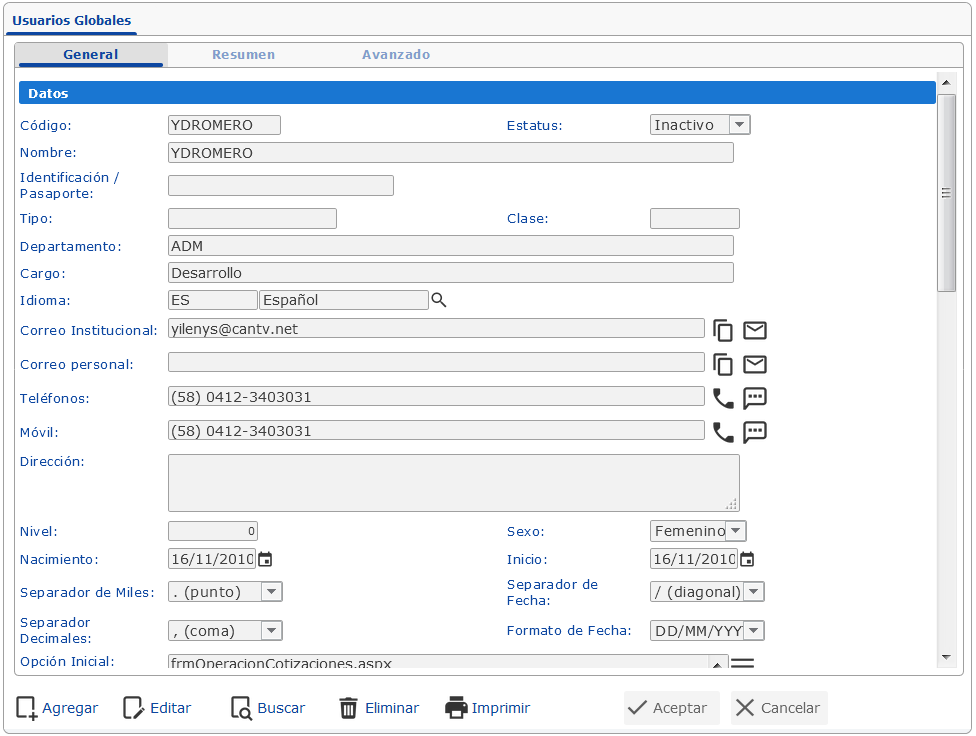Open the Inicio date calendar picker
Screen dimensions: 976x736
(747, 560)
